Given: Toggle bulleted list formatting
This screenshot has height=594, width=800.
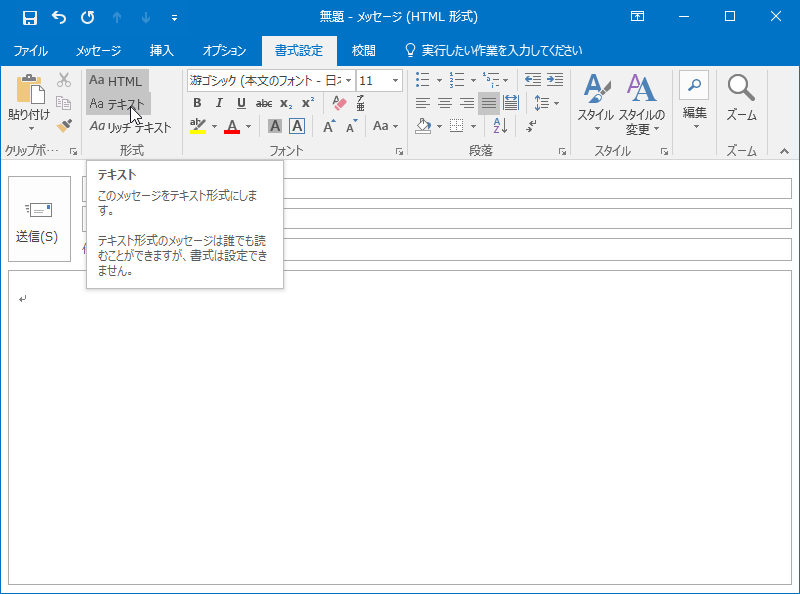Looking at the screenshot, I should pos(422,80).
